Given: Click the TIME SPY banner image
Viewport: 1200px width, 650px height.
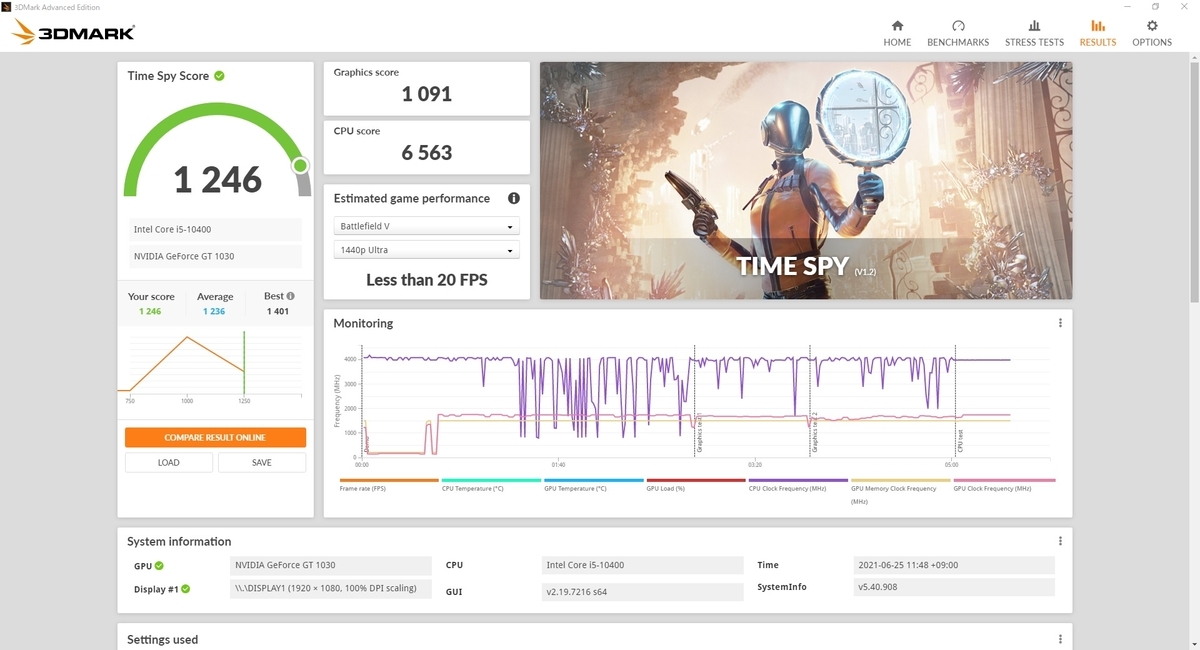Looking at the screenshot, I should (806, 180).
